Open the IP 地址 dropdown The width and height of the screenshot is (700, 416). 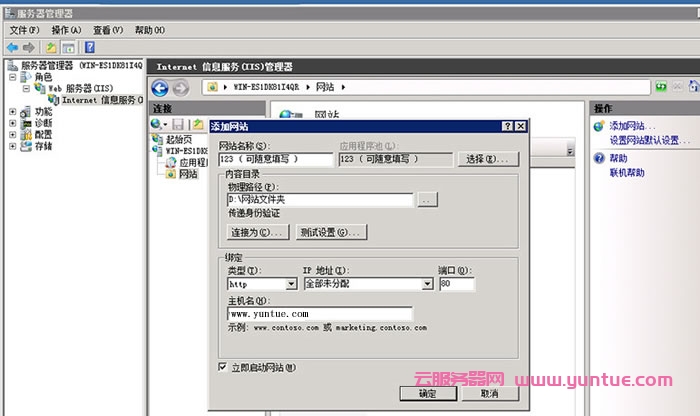pos(427,284)
